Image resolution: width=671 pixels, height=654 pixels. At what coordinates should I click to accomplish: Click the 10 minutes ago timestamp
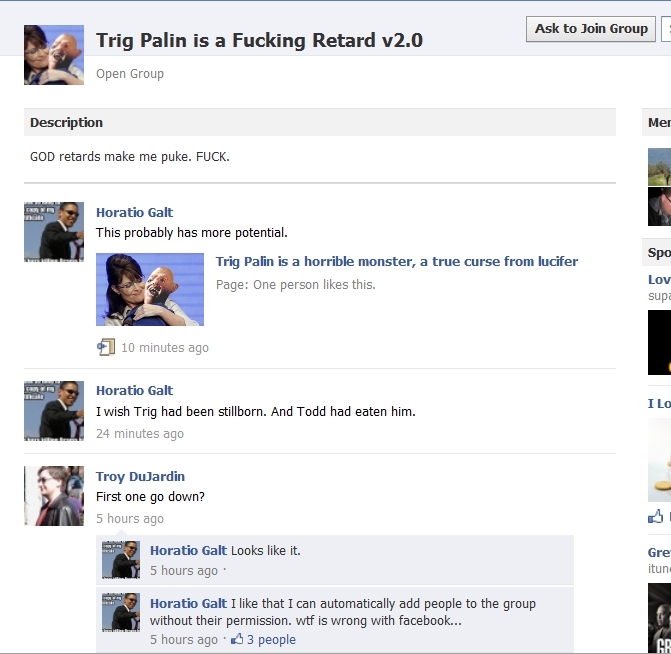[x=165, y=348]
